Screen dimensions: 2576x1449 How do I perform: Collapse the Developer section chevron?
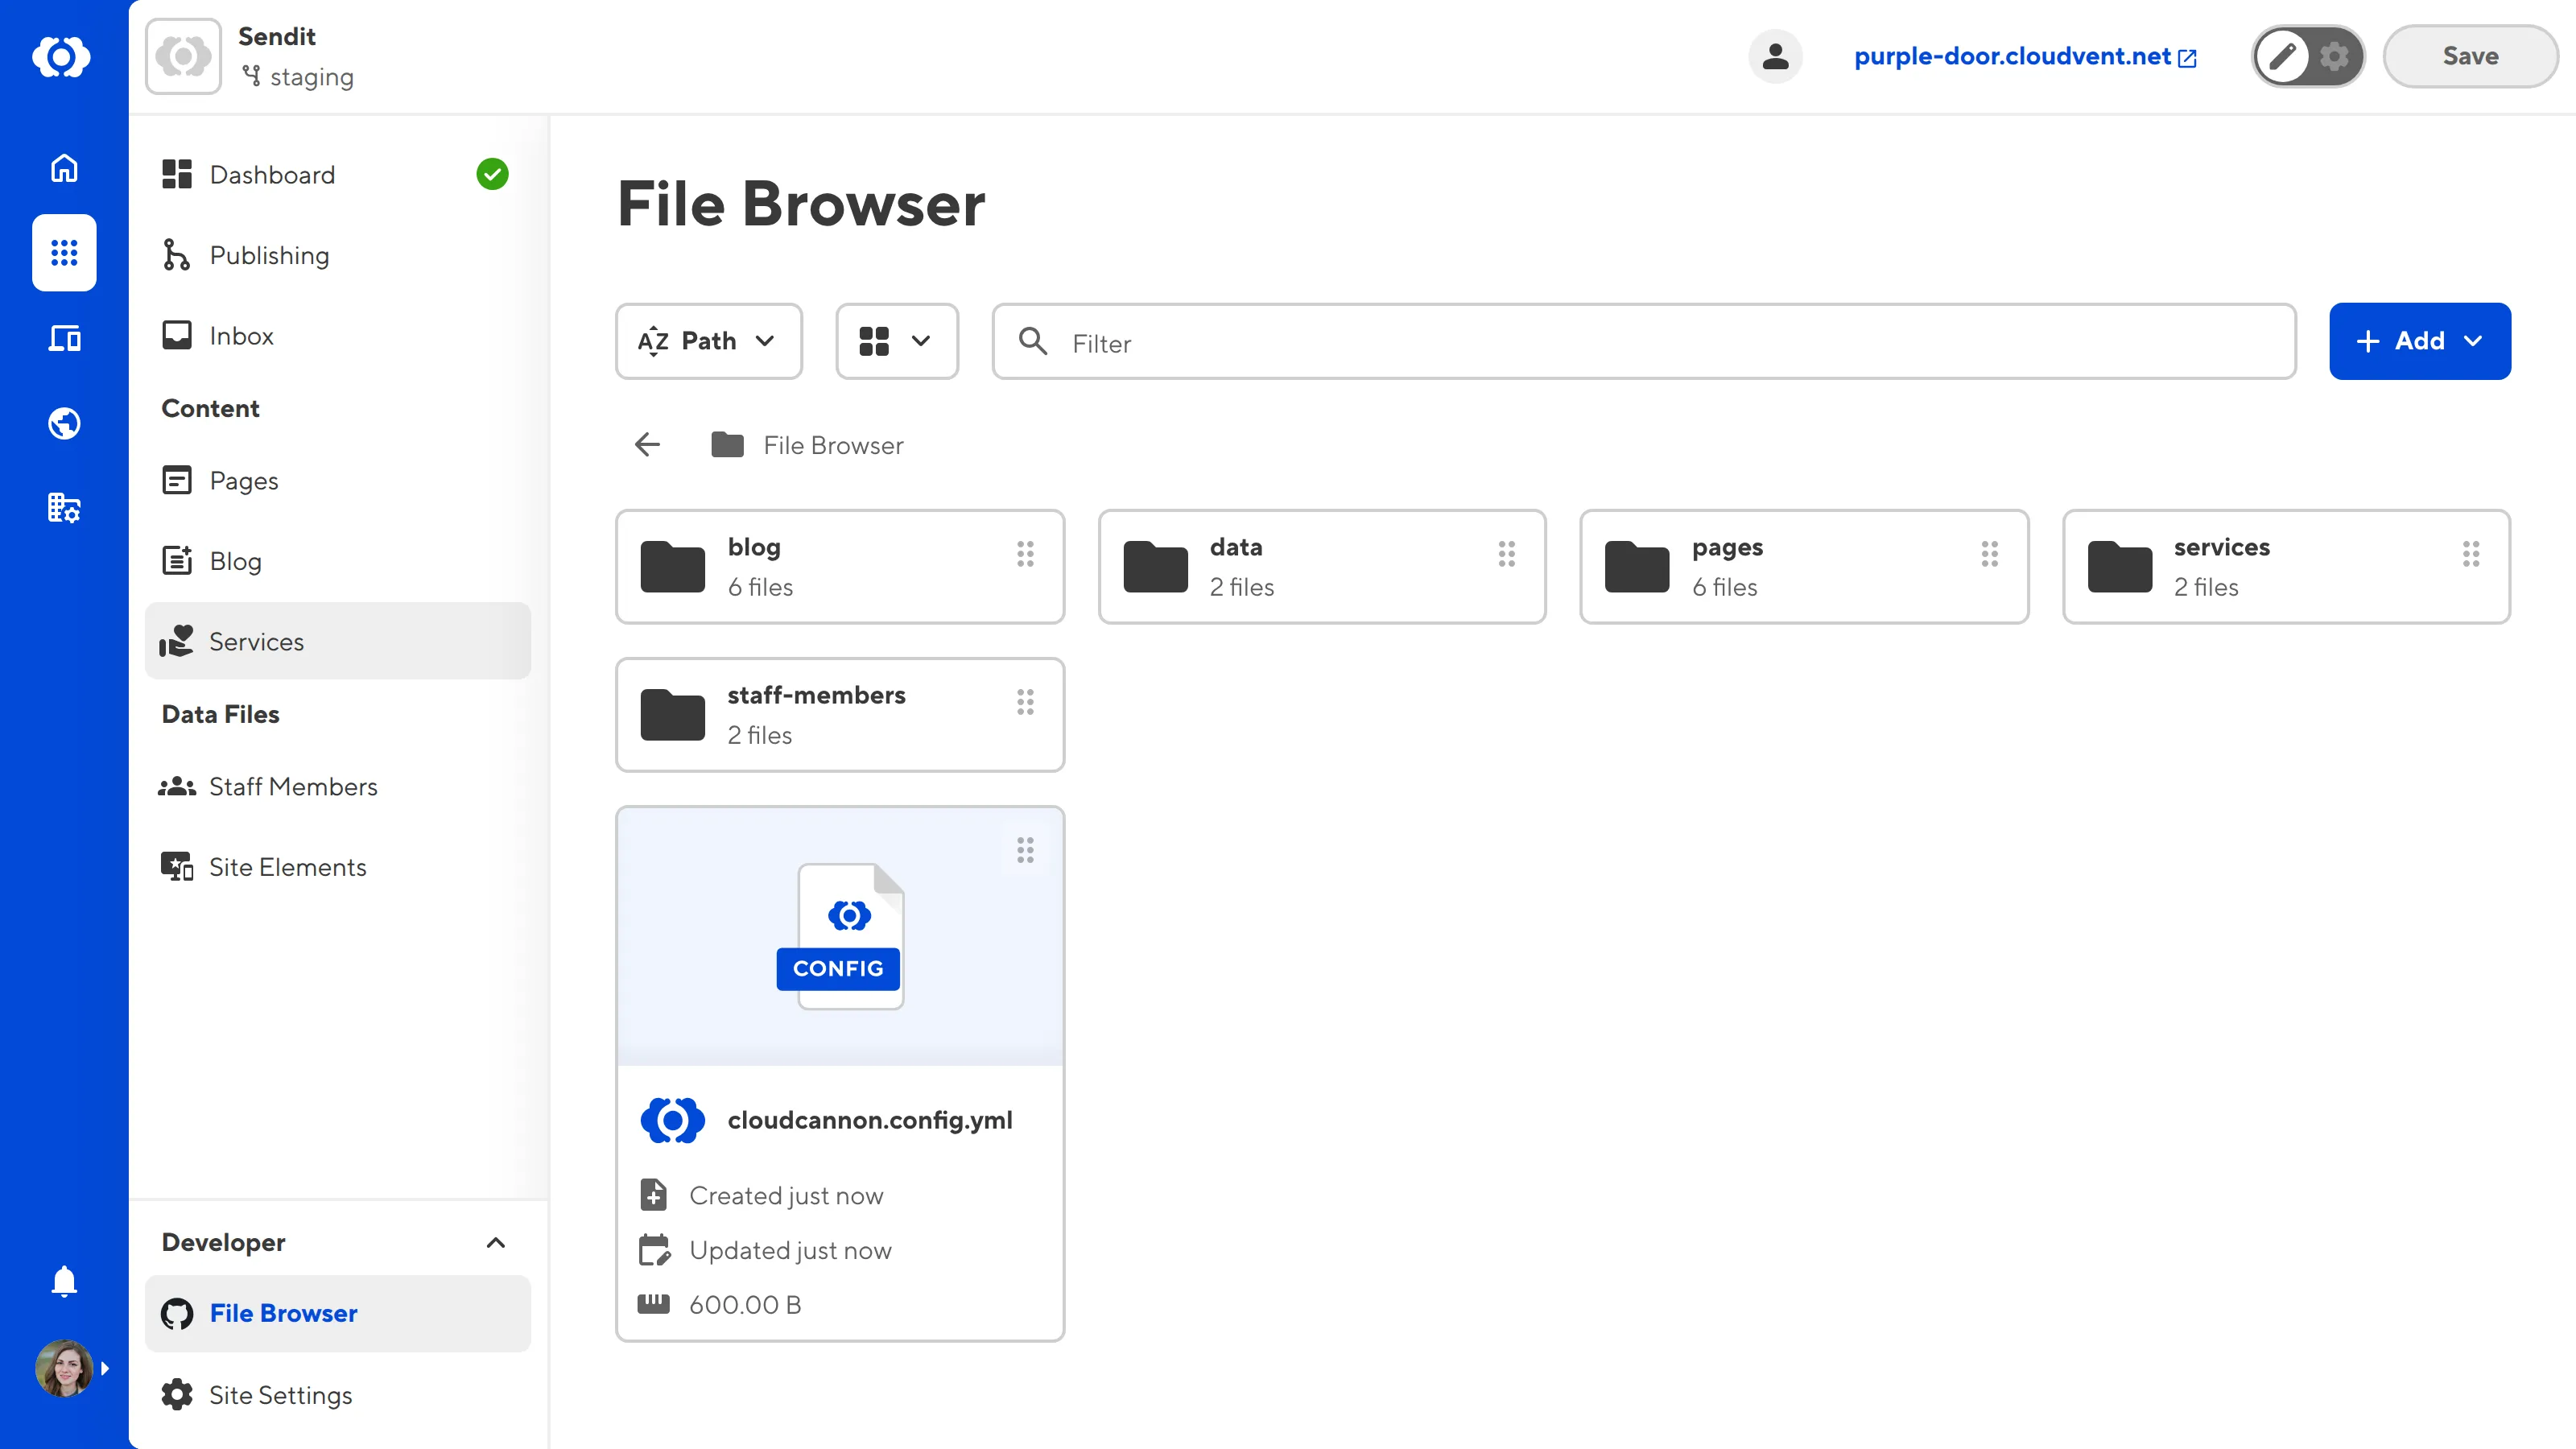coord(495,1243)
